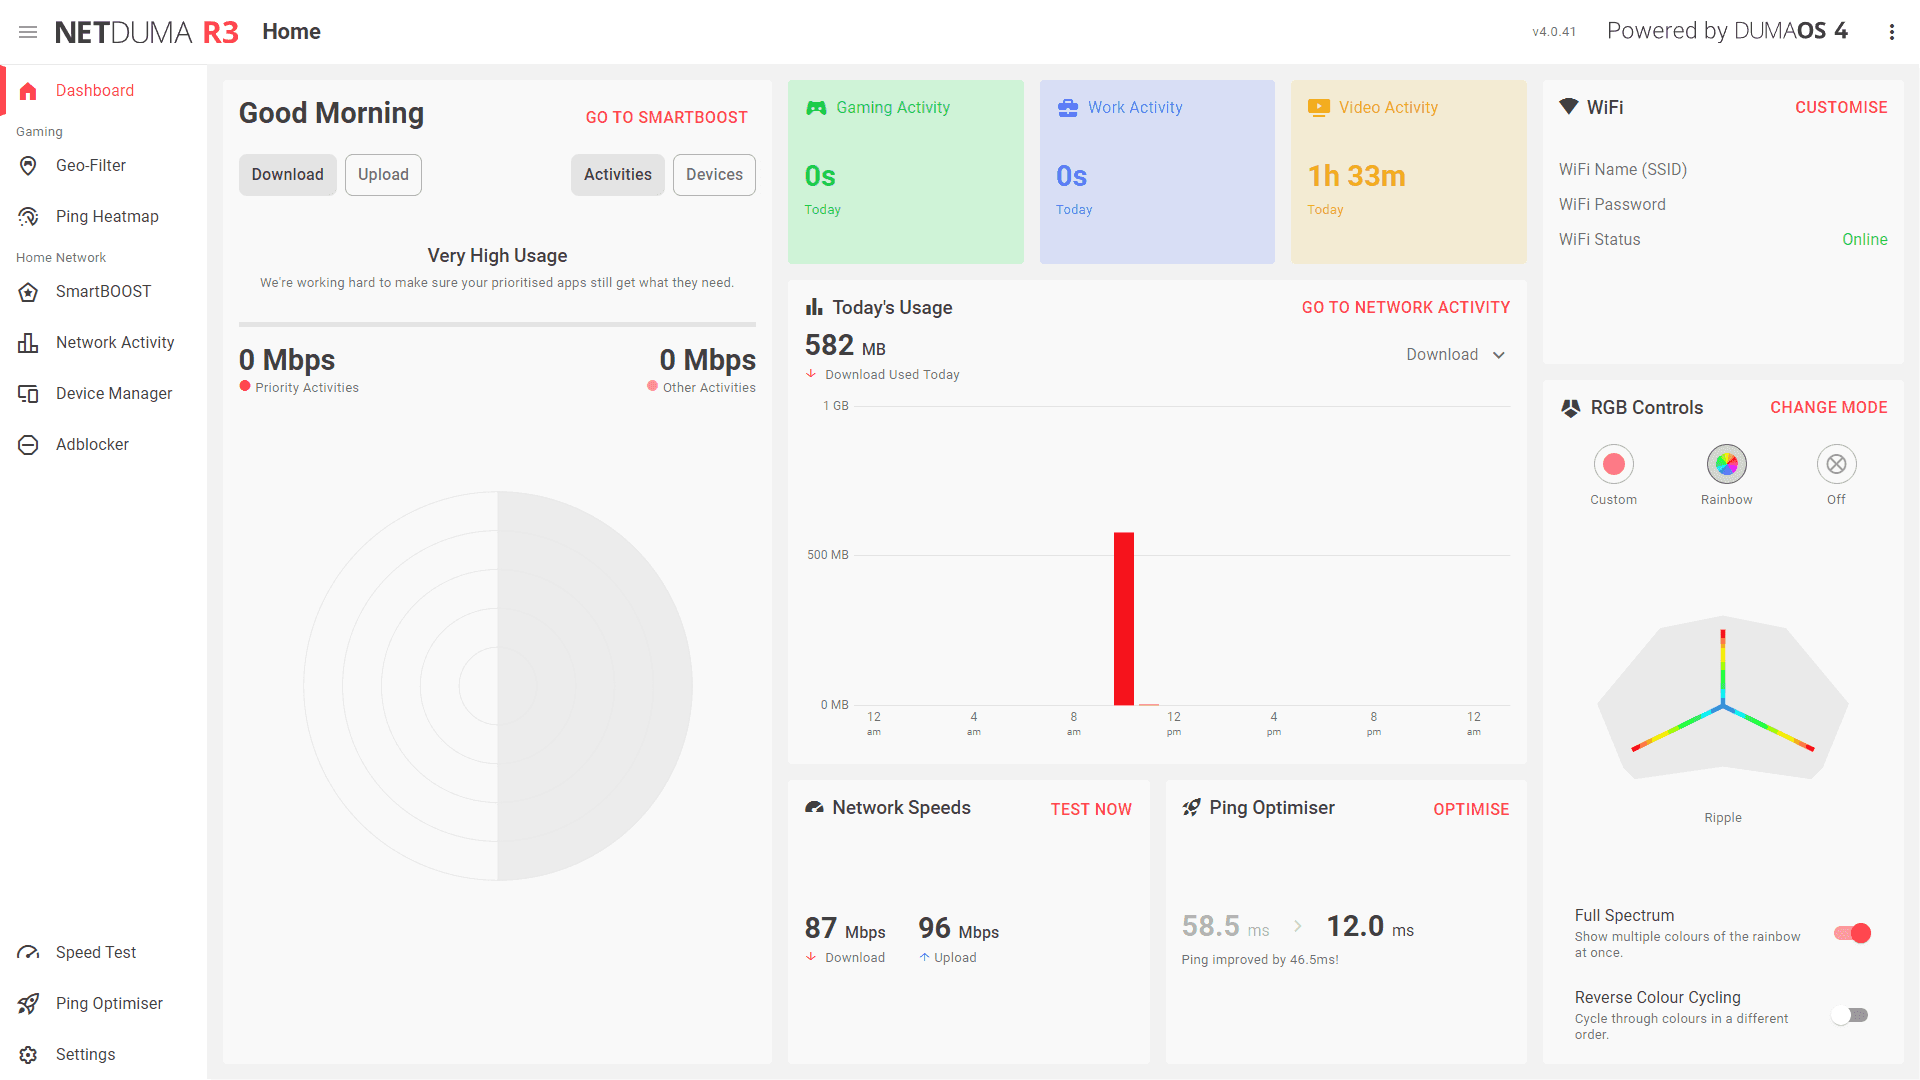Click the RGB Controls icon
Screen dimensions: 1920x1080
tap(1571, 406)
